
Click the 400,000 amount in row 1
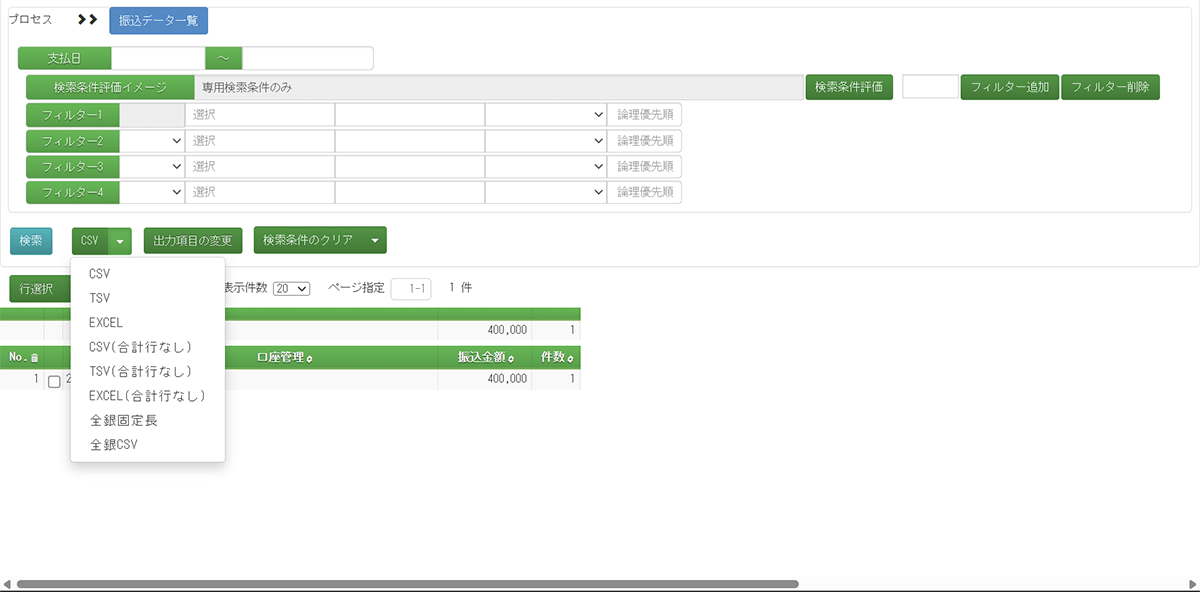(506, 379)
